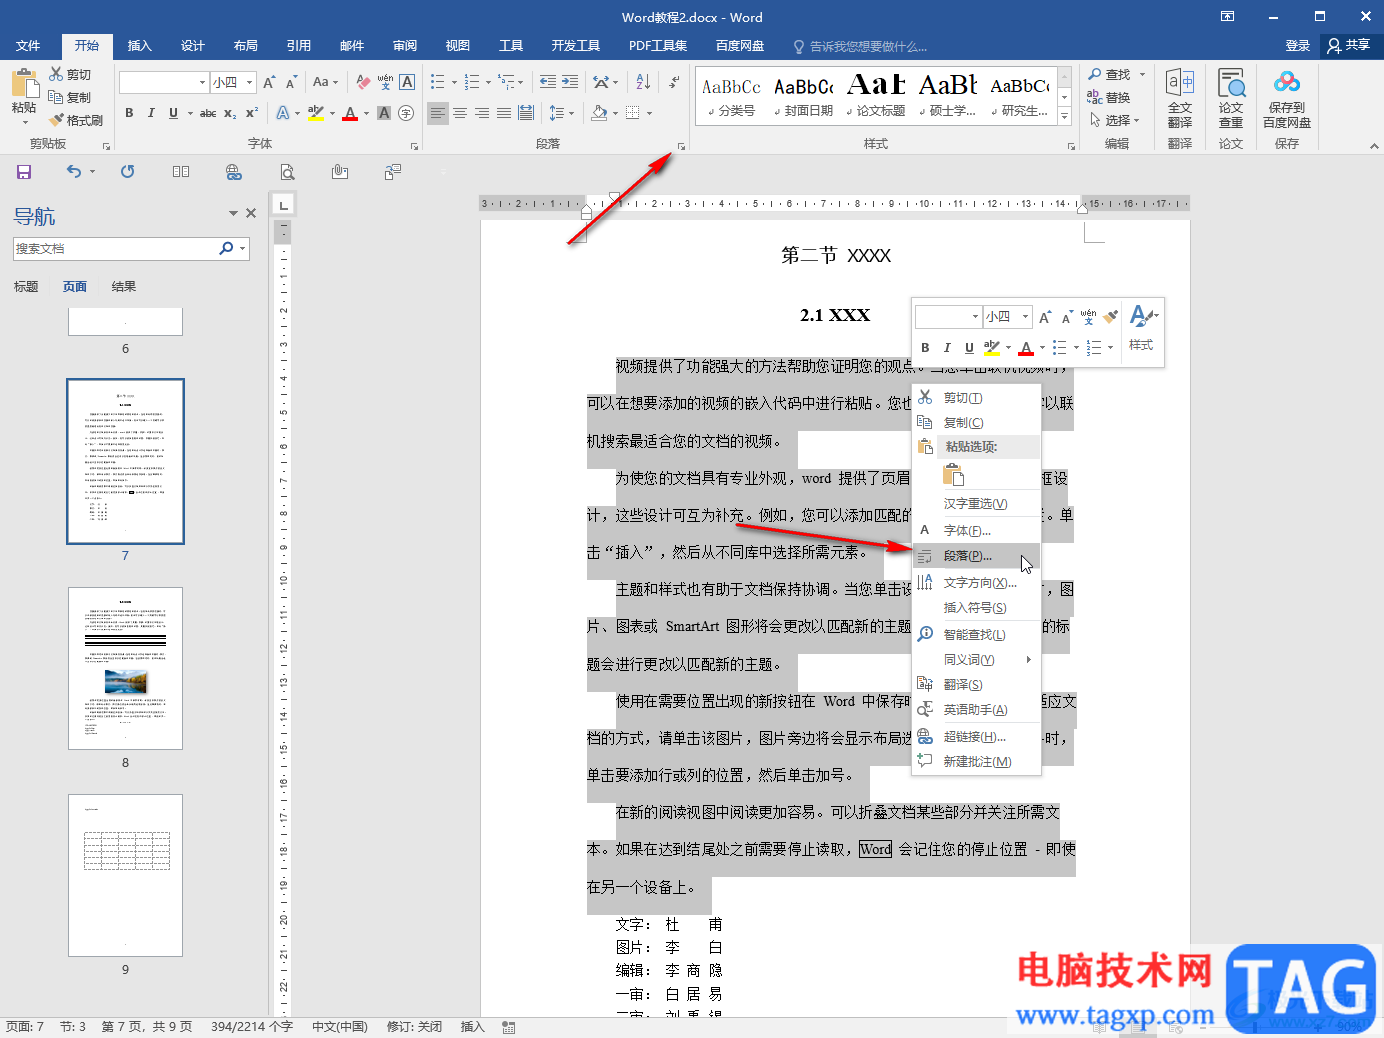Toggle Align Left paragraph button
This screenshot has height=1038, width=1384.
[x=438, y=113]
